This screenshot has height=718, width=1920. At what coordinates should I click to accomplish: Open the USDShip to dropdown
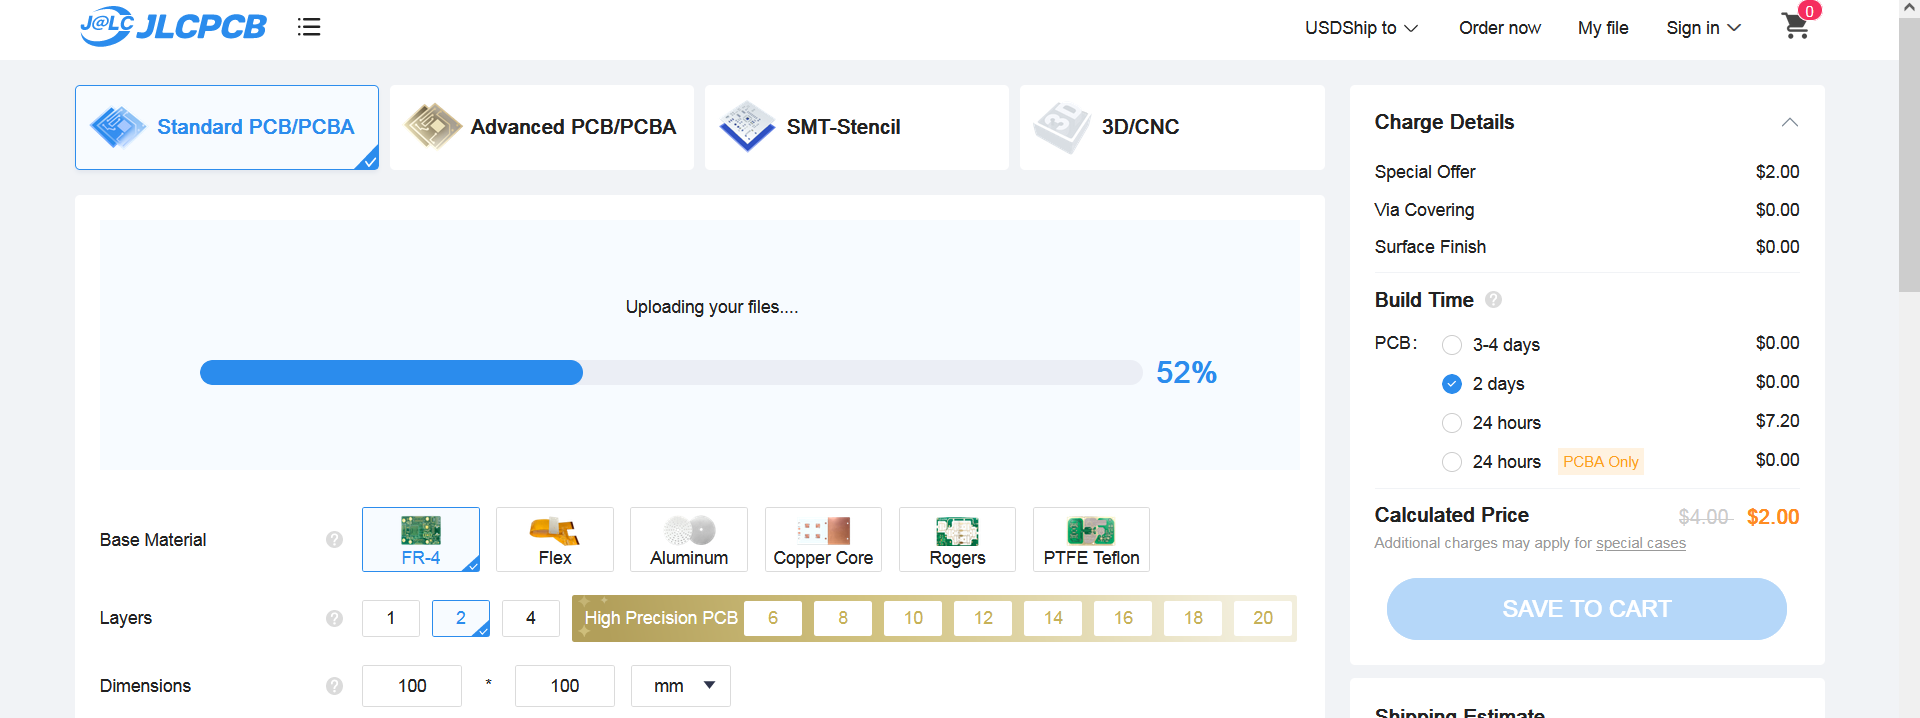[1361, 28]
